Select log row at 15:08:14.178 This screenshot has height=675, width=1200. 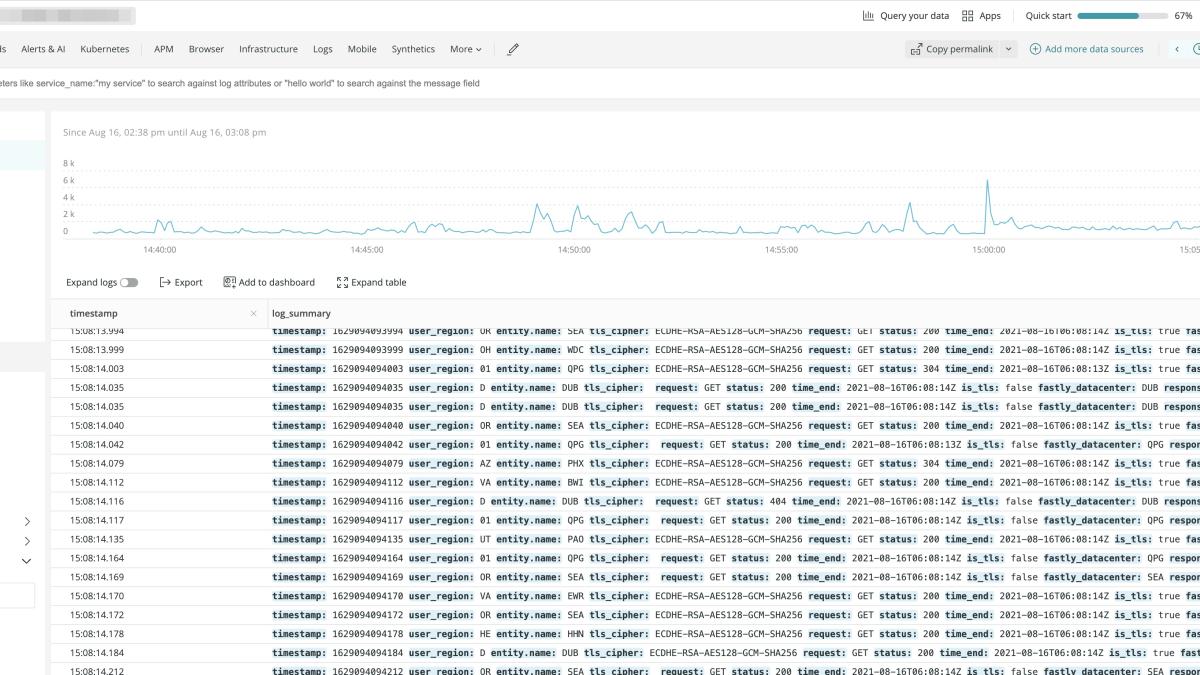coord(625,635)
